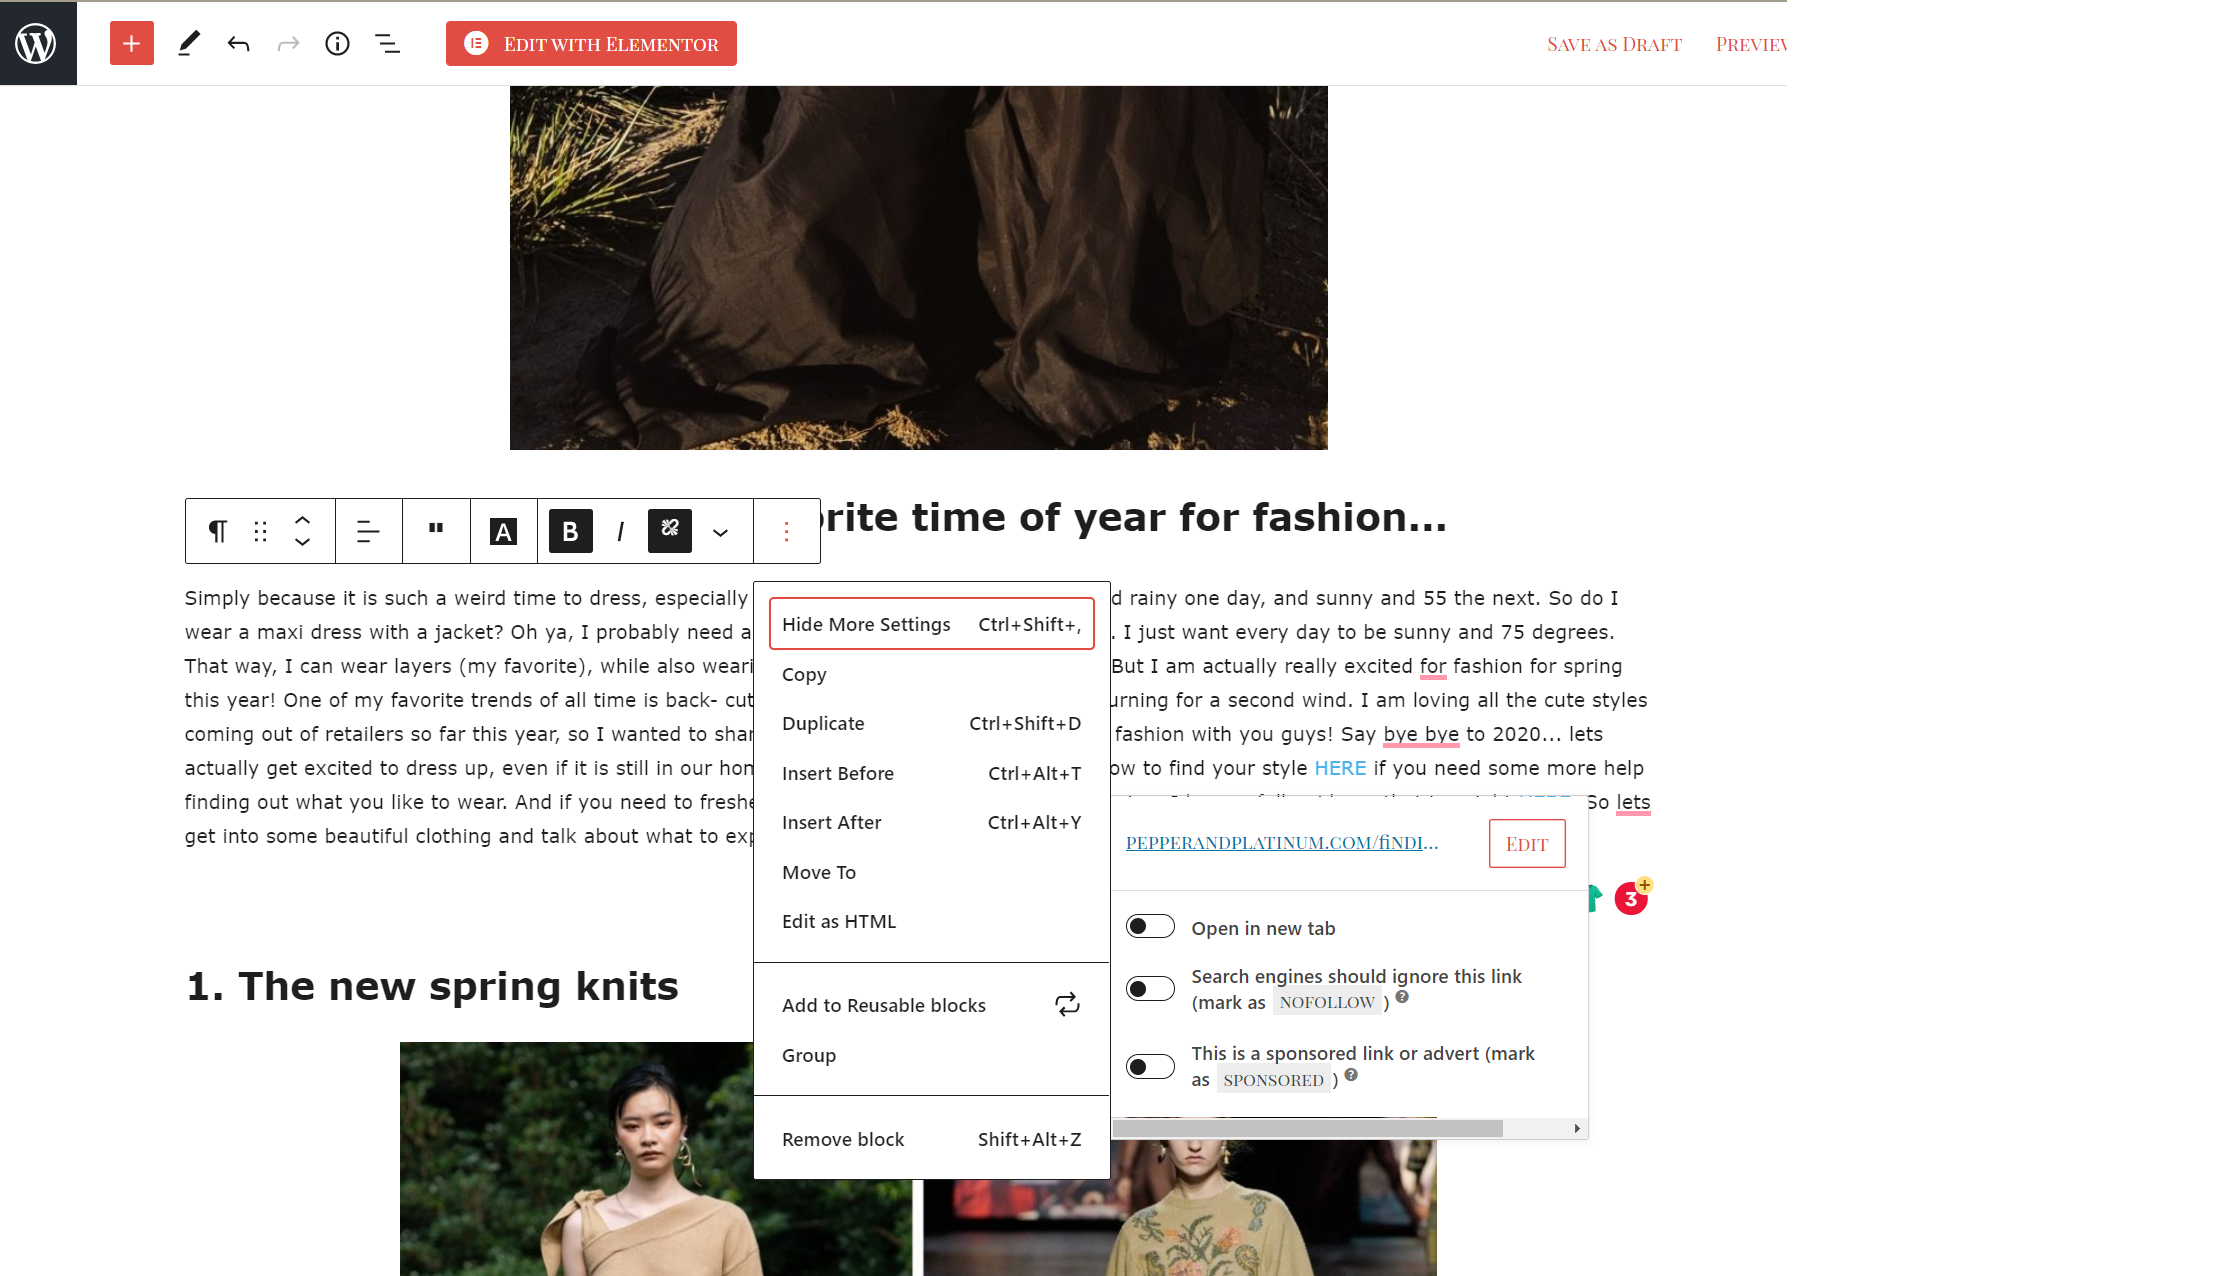This screenshot has height=1276, width=2230.
Task: Change block type via paragraph icon
Action: click(x=217, y=531)
